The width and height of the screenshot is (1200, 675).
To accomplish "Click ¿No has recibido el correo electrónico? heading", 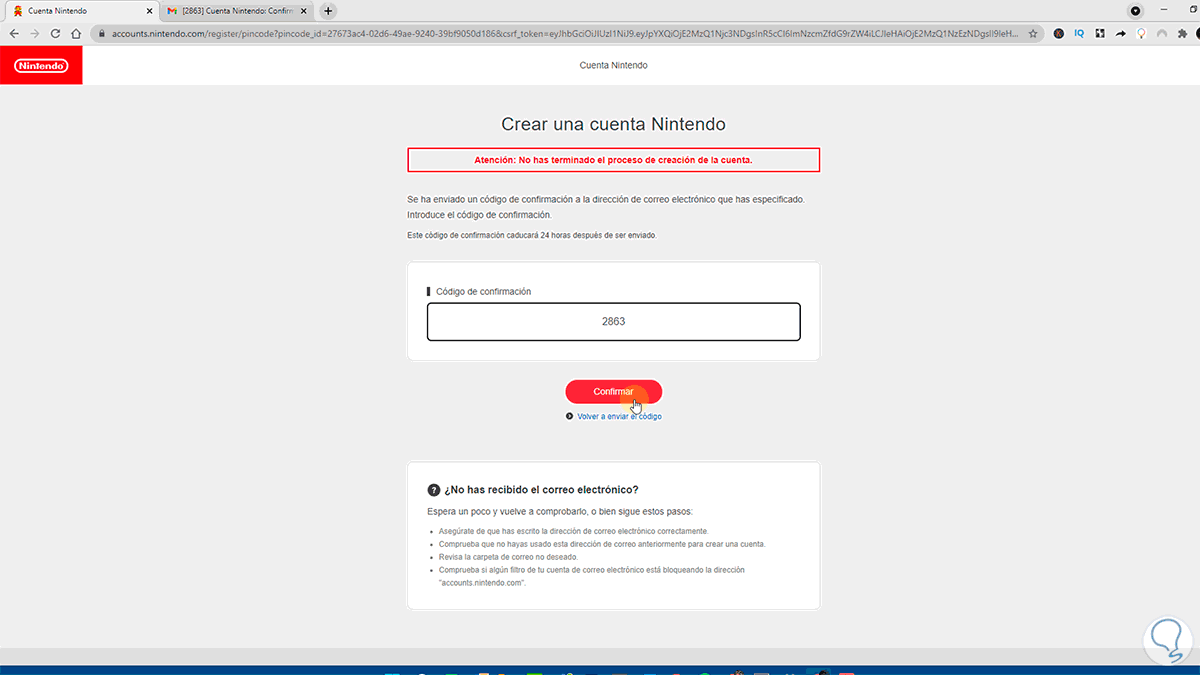I will pyautogui.click(x=541, y=490).
